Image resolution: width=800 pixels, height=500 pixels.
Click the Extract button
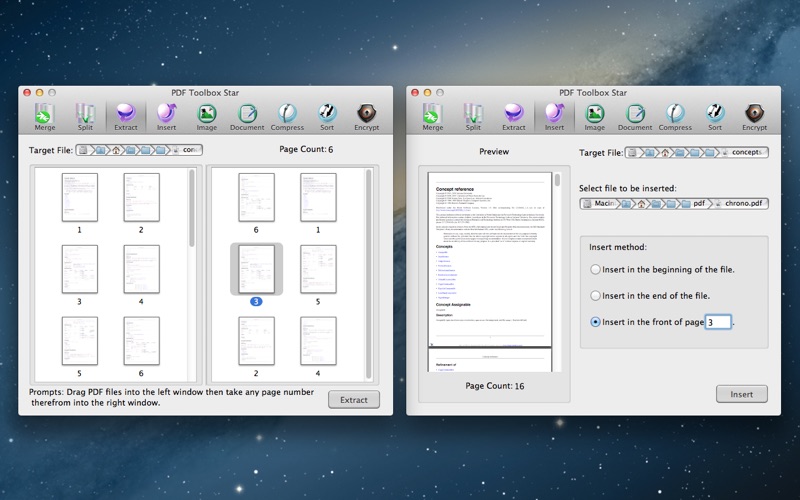pos(354,400)
